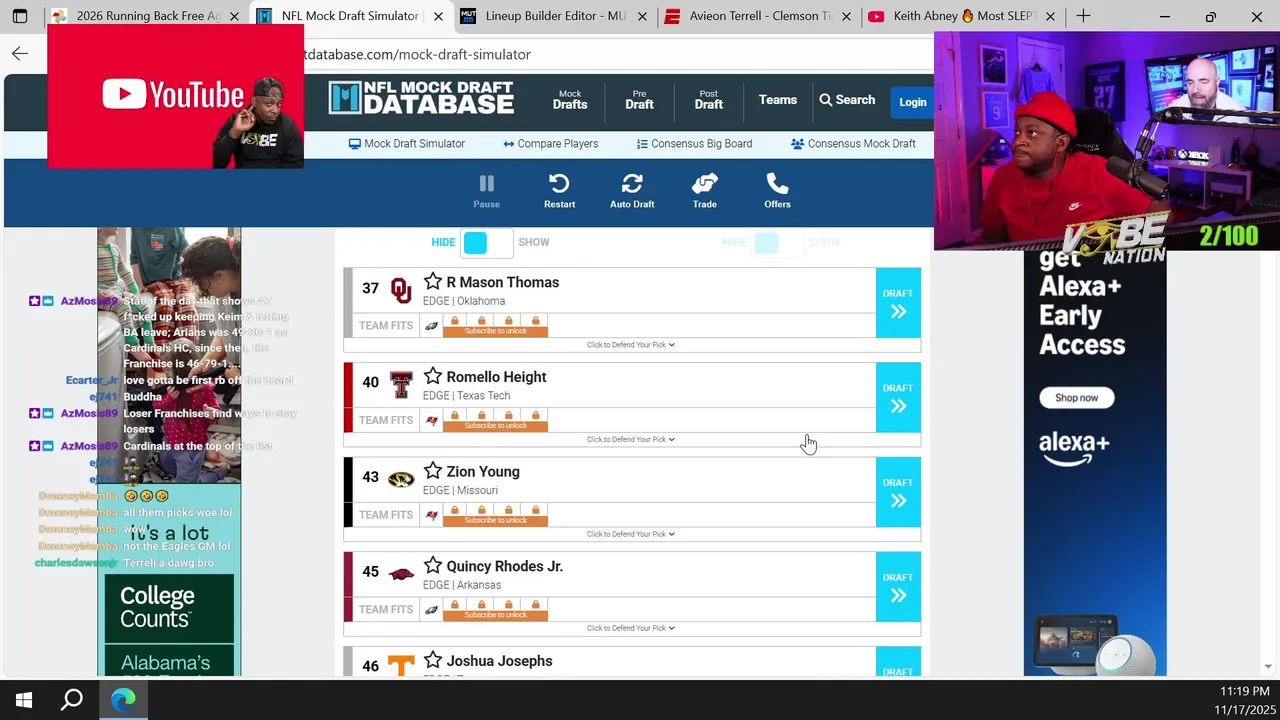Draft Romello Height with arrow button
Image resolution: width=1280 pixels, height=720 pixels.
(898, 397)
